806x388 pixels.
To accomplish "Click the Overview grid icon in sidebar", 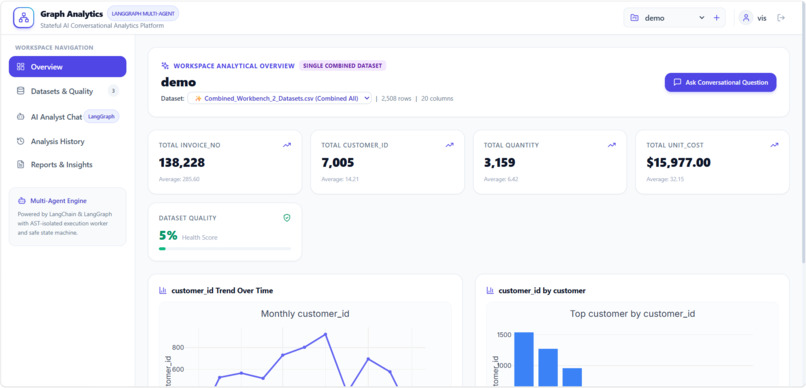I will 21,67.
